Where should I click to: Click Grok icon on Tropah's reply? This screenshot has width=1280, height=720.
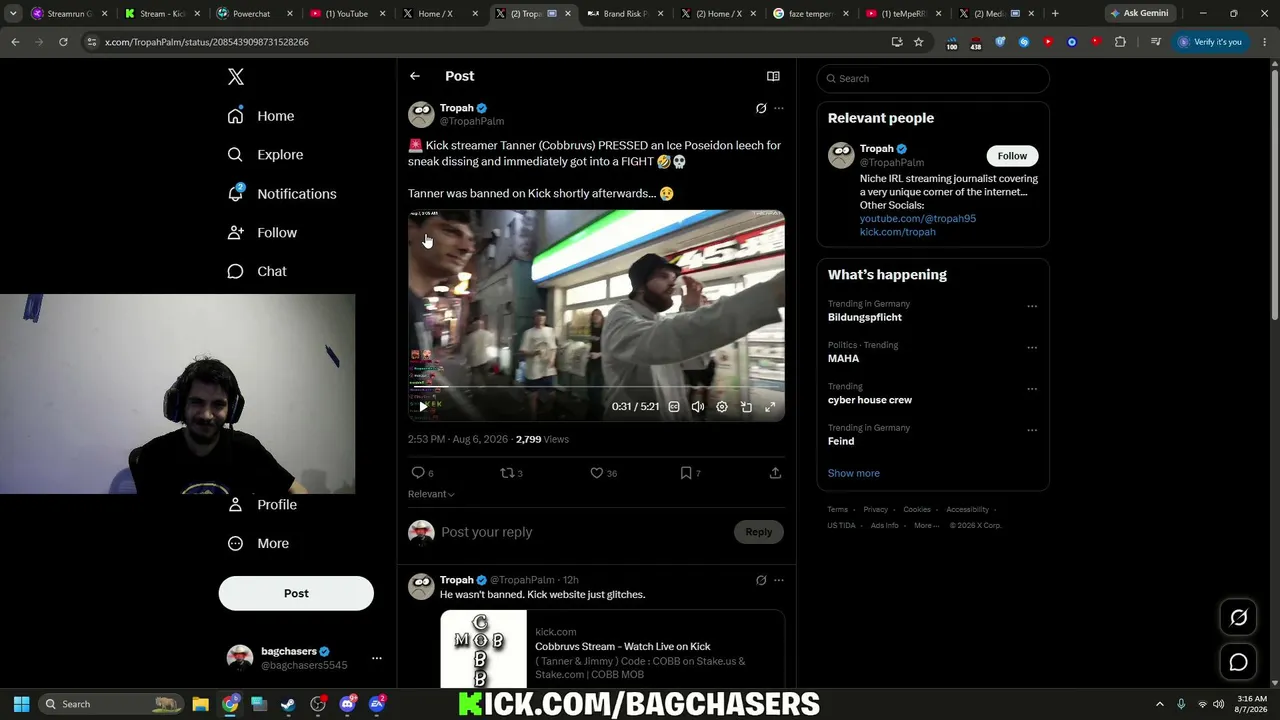point(761,580)
